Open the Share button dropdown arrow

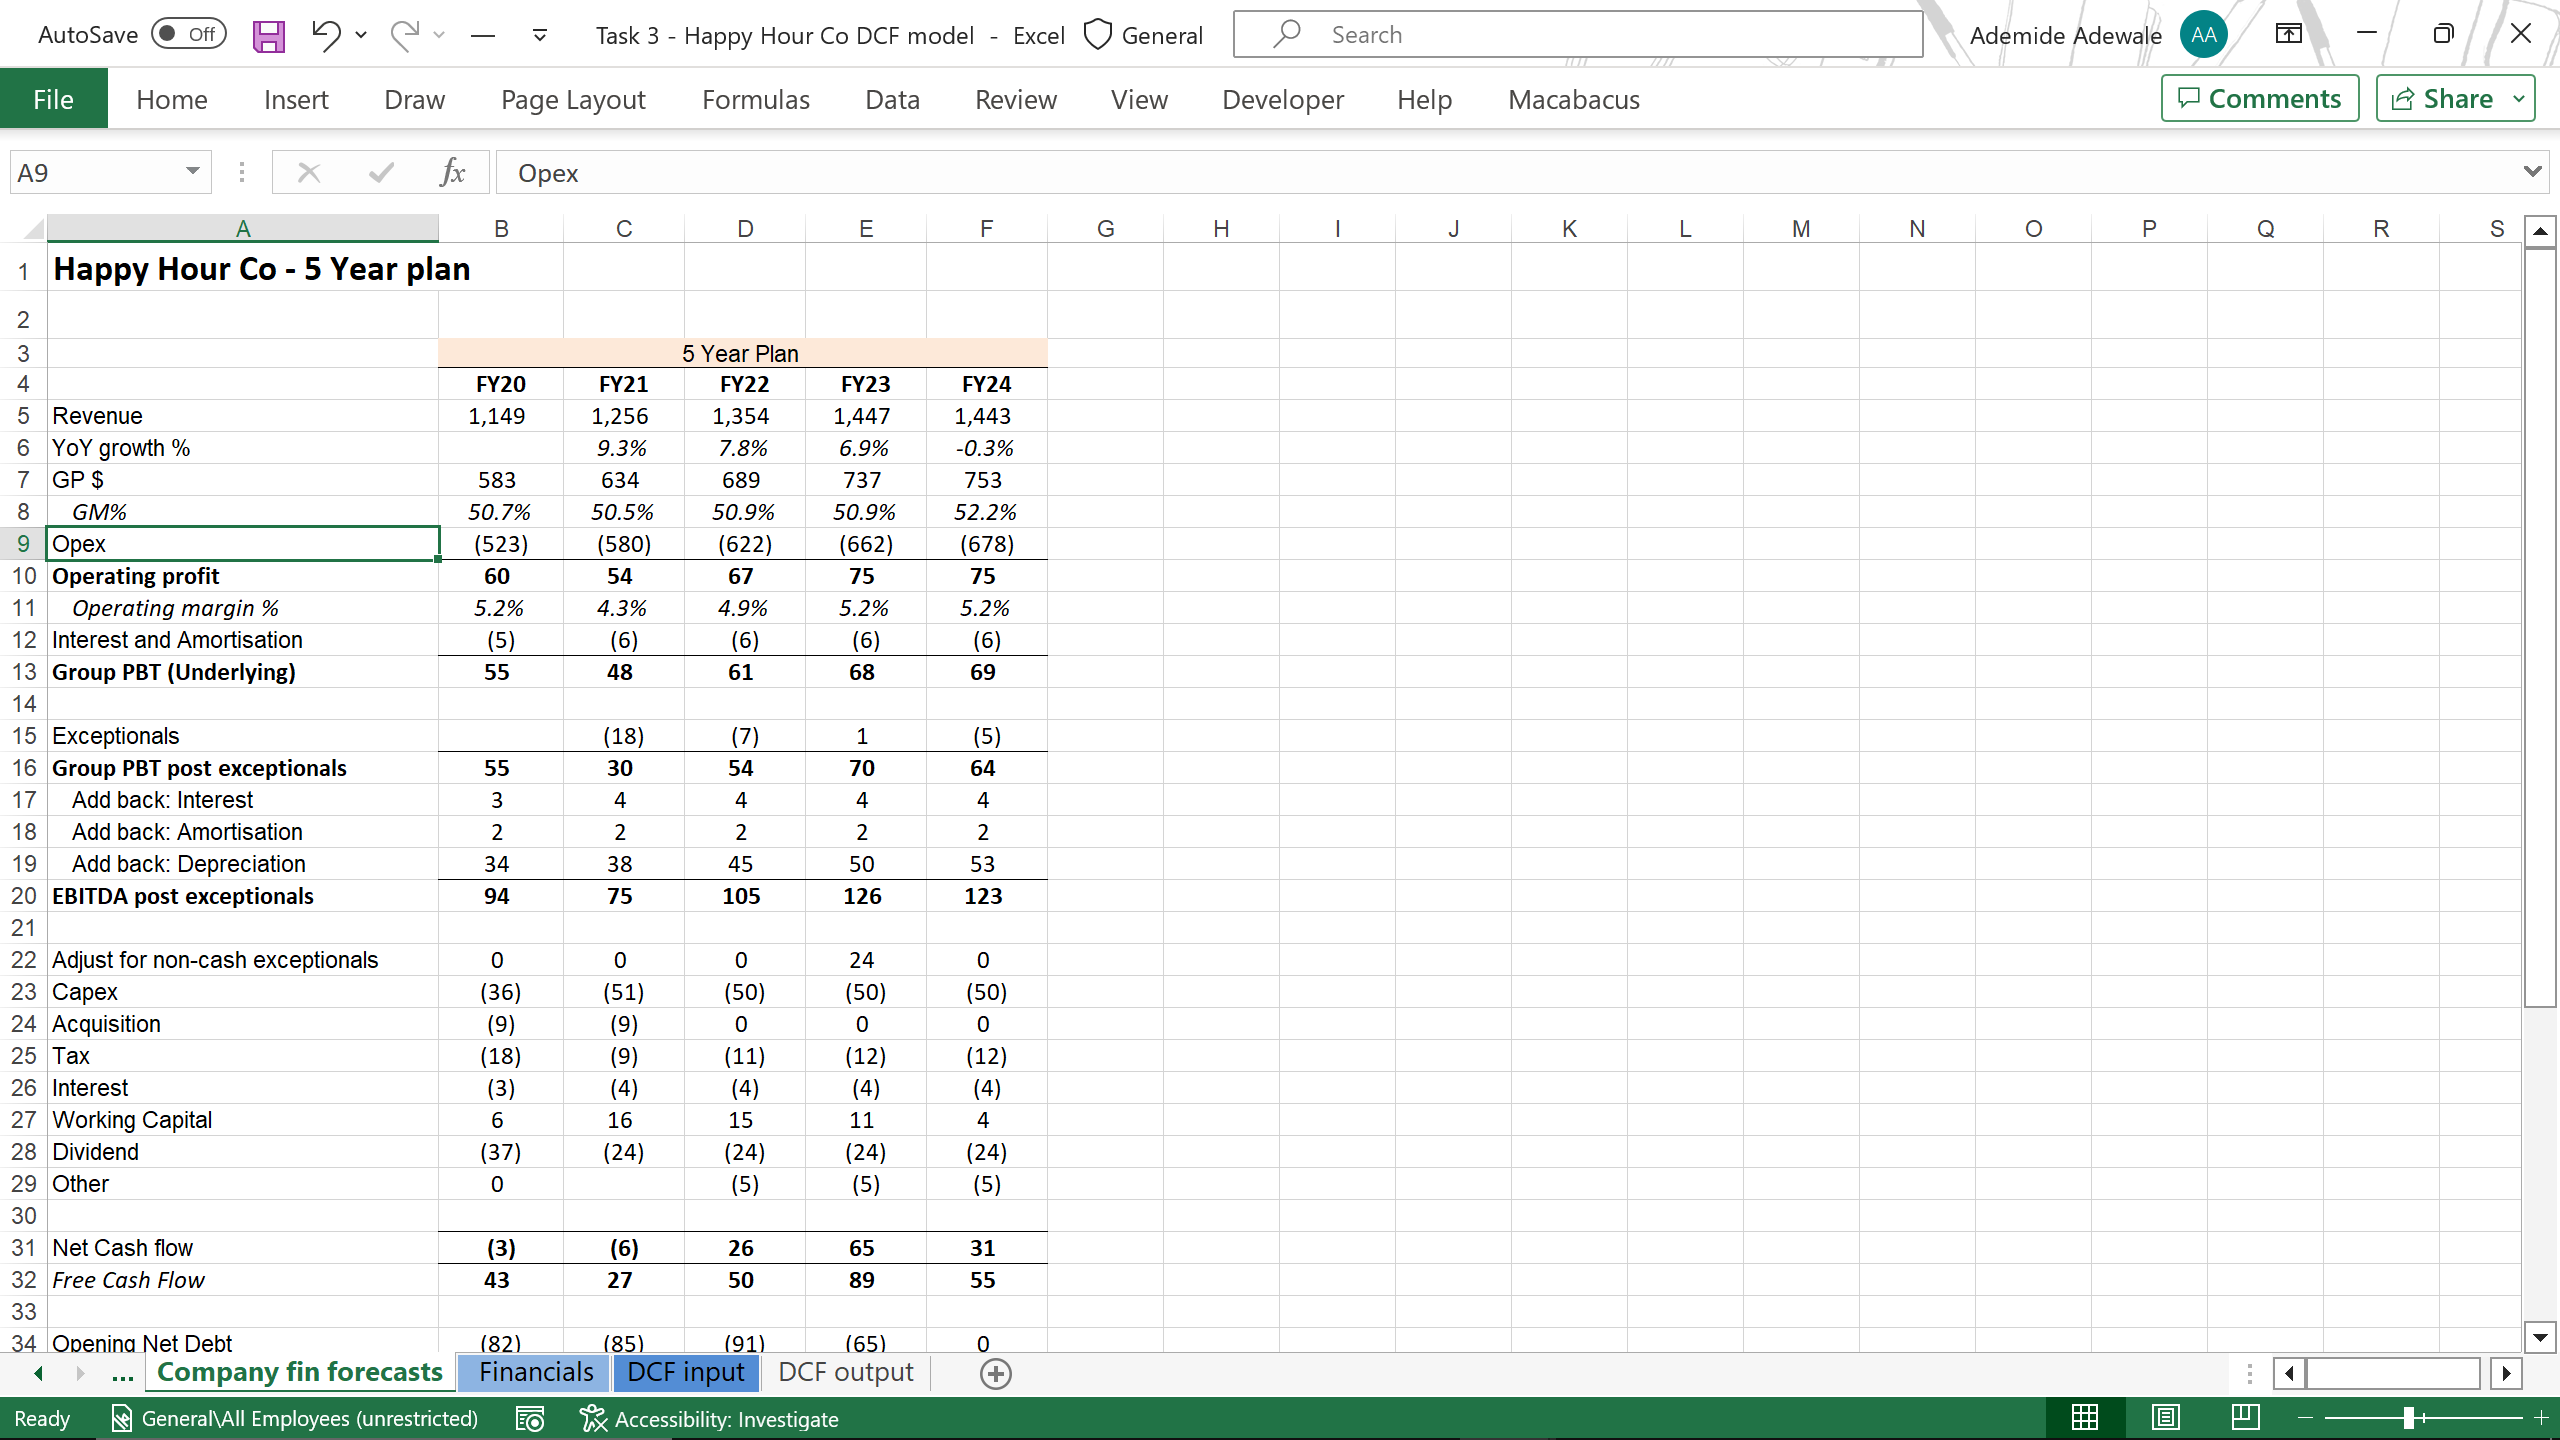(2519, 99)
